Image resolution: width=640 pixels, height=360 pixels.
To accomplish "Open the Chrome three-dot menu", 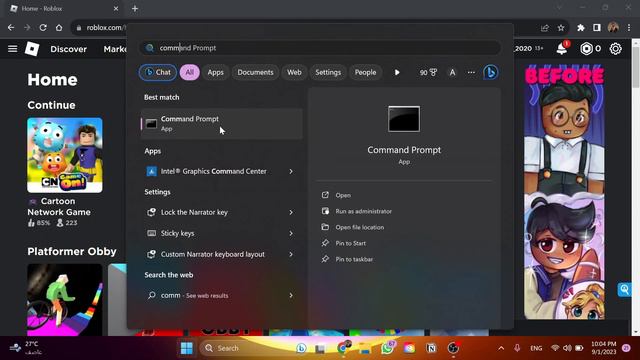I will 629,27.
